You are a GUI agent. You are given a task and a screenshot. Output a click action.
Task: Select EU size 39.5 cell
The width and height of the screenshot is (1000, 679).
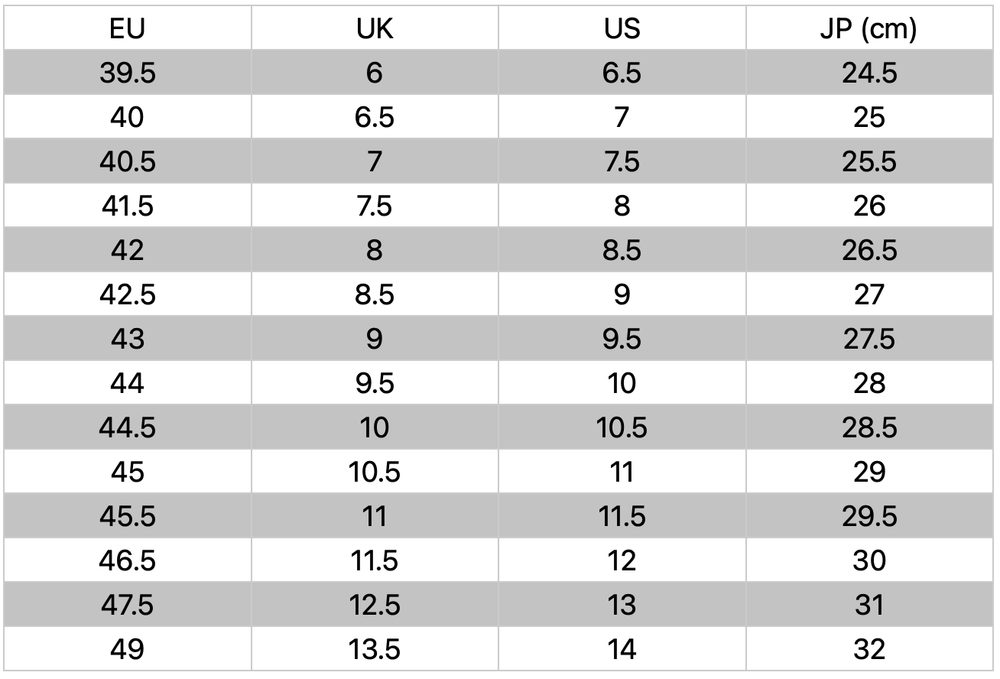pos(127,73)
